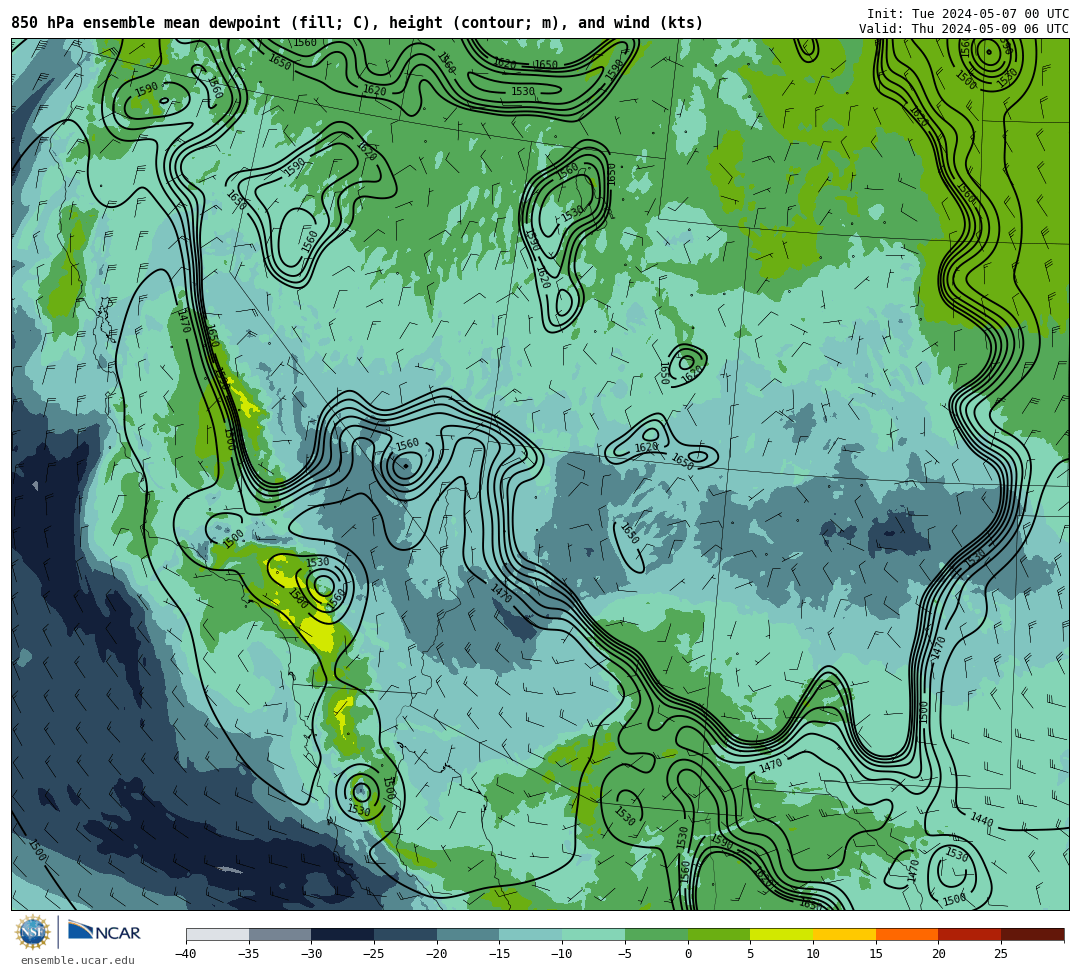Click the 20 colorbar tick label
The height and width of the screenshot is (973, 1080).
coord(938,954)
